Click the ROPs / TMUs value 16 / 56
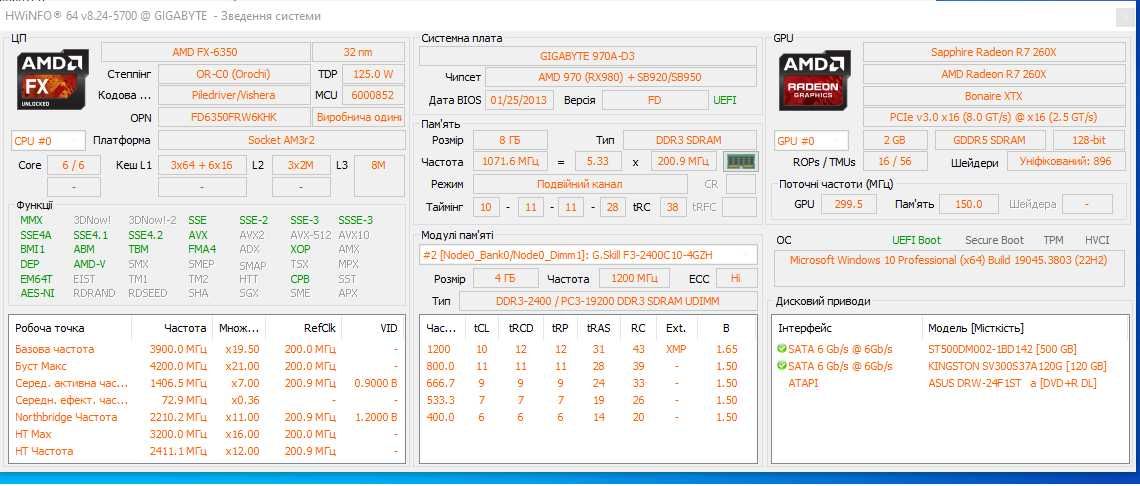The height and width of the screenshot is (486, 1140). 894,162
